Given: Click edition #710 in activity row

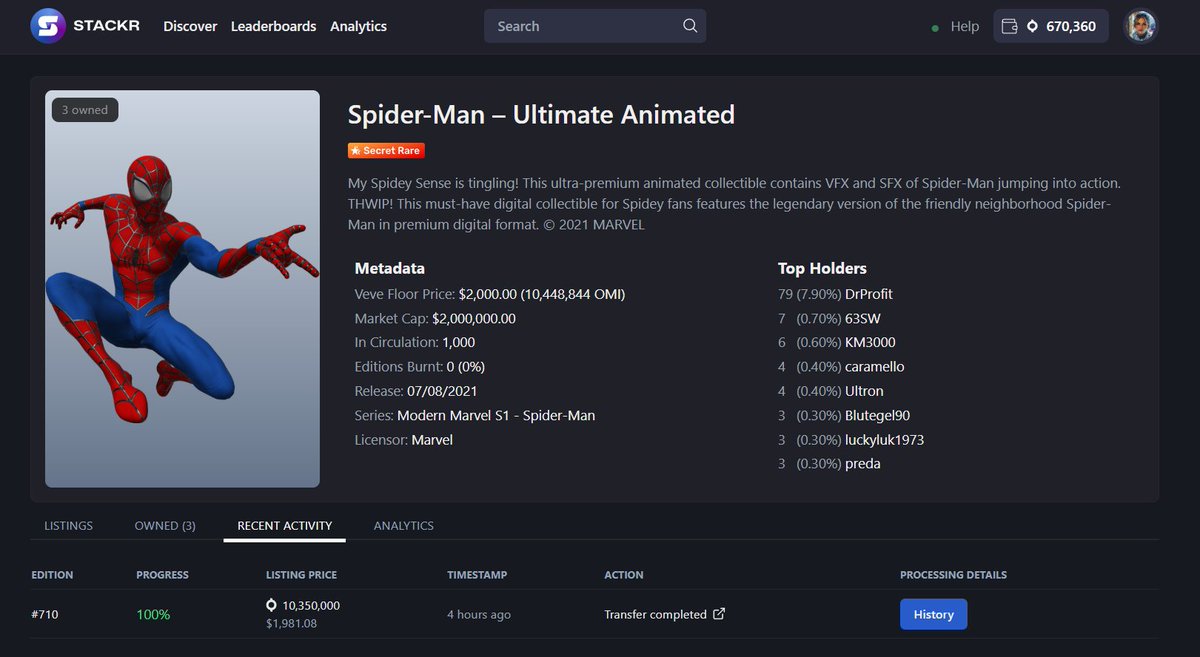Looking at the screenshot, I should (x=45, y=614).
